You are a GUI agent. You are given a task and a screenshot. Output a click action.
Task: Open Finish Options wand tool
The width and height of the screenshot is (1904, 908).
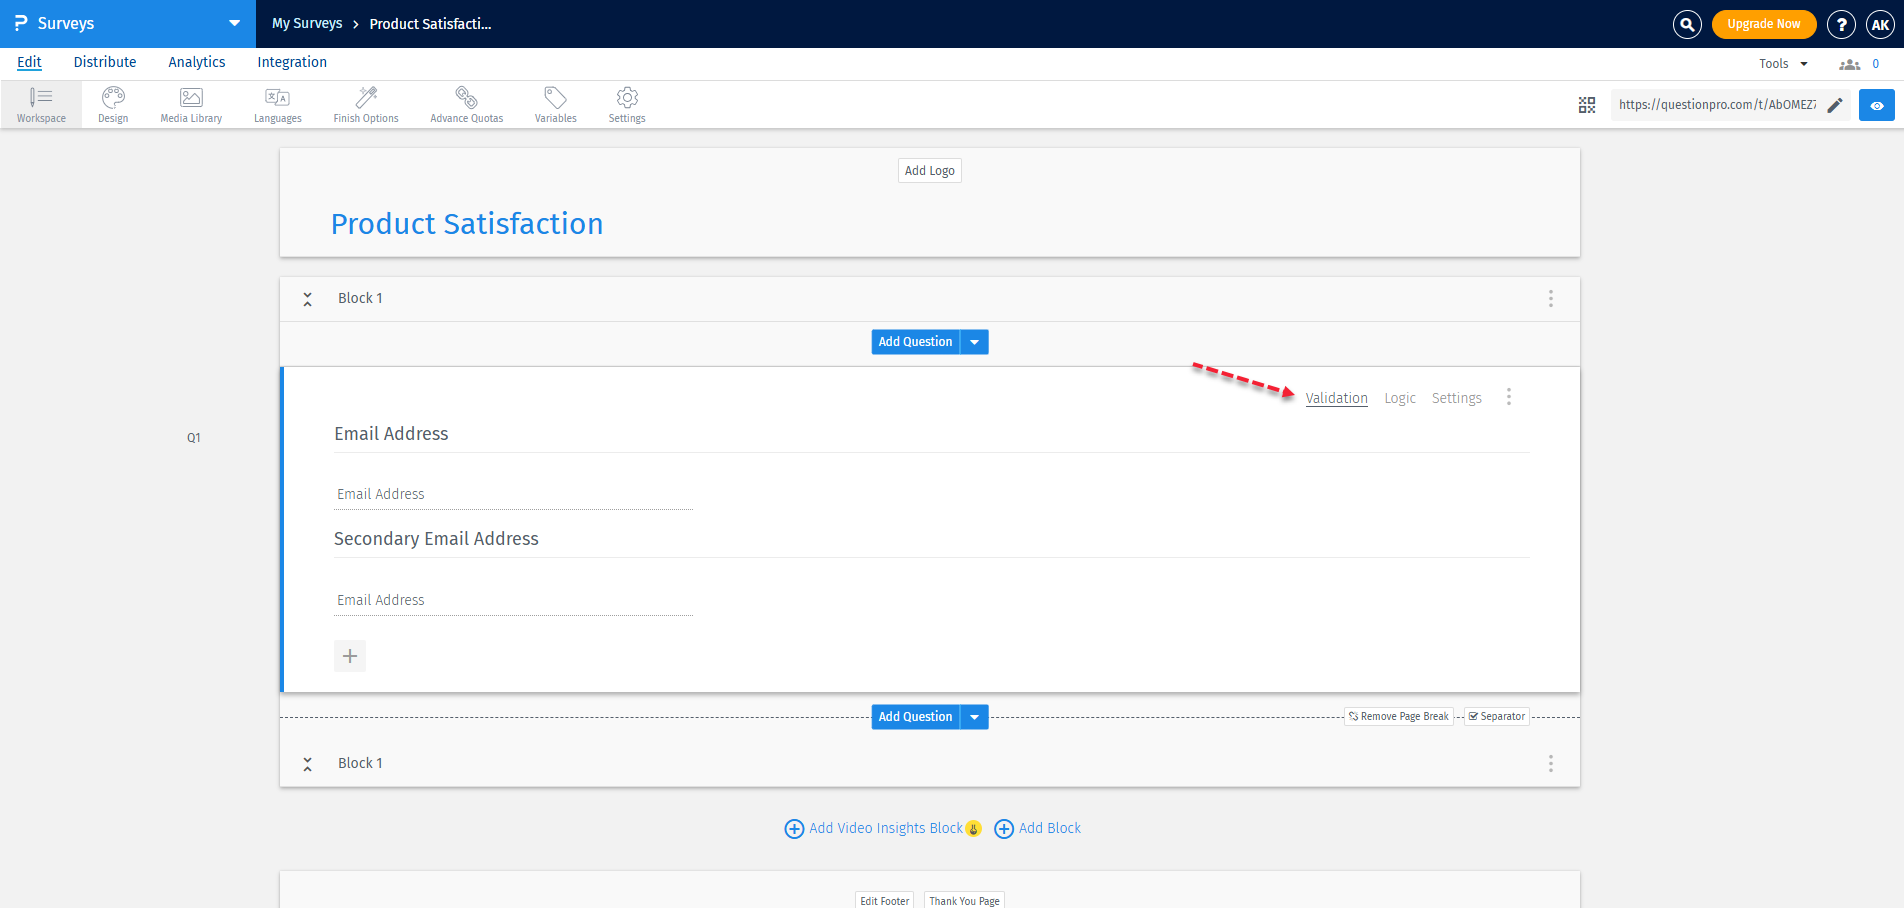(x=366, y=104)
